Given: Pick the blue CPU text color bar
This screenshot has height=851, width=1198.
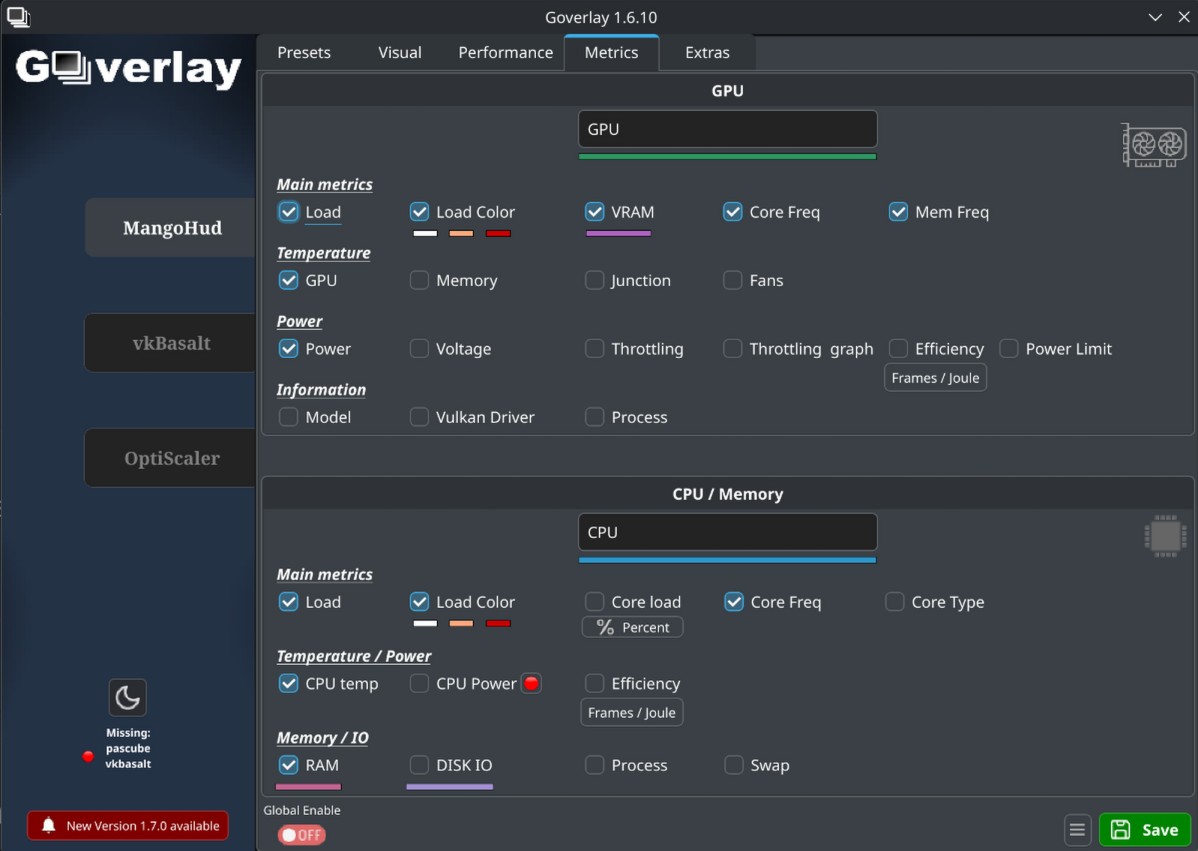Looking at the screenshot, I should coord(727,561).
